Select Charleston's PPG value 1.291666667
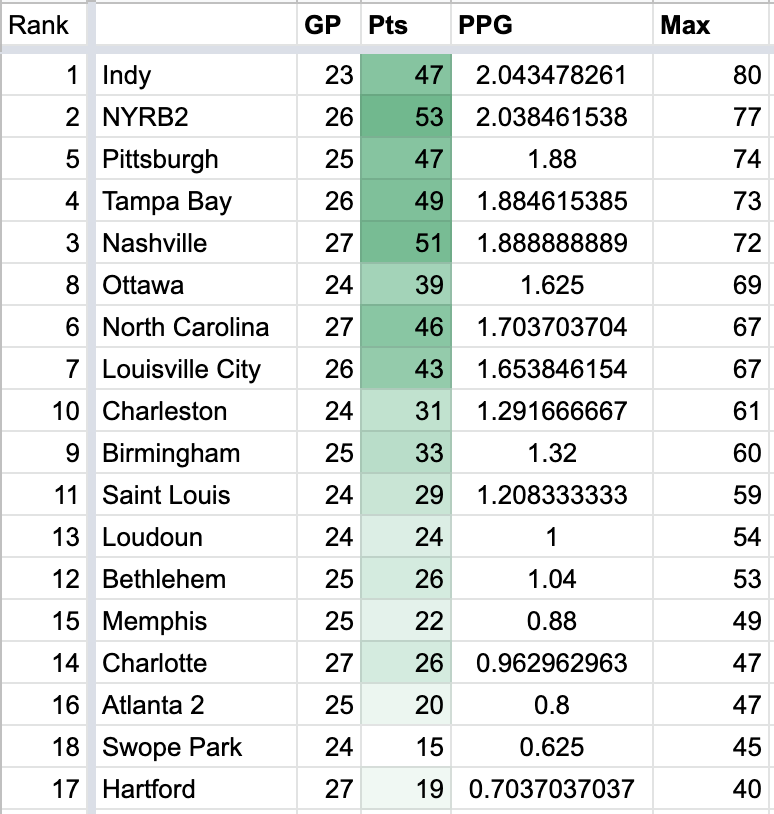 pos(552,412)
